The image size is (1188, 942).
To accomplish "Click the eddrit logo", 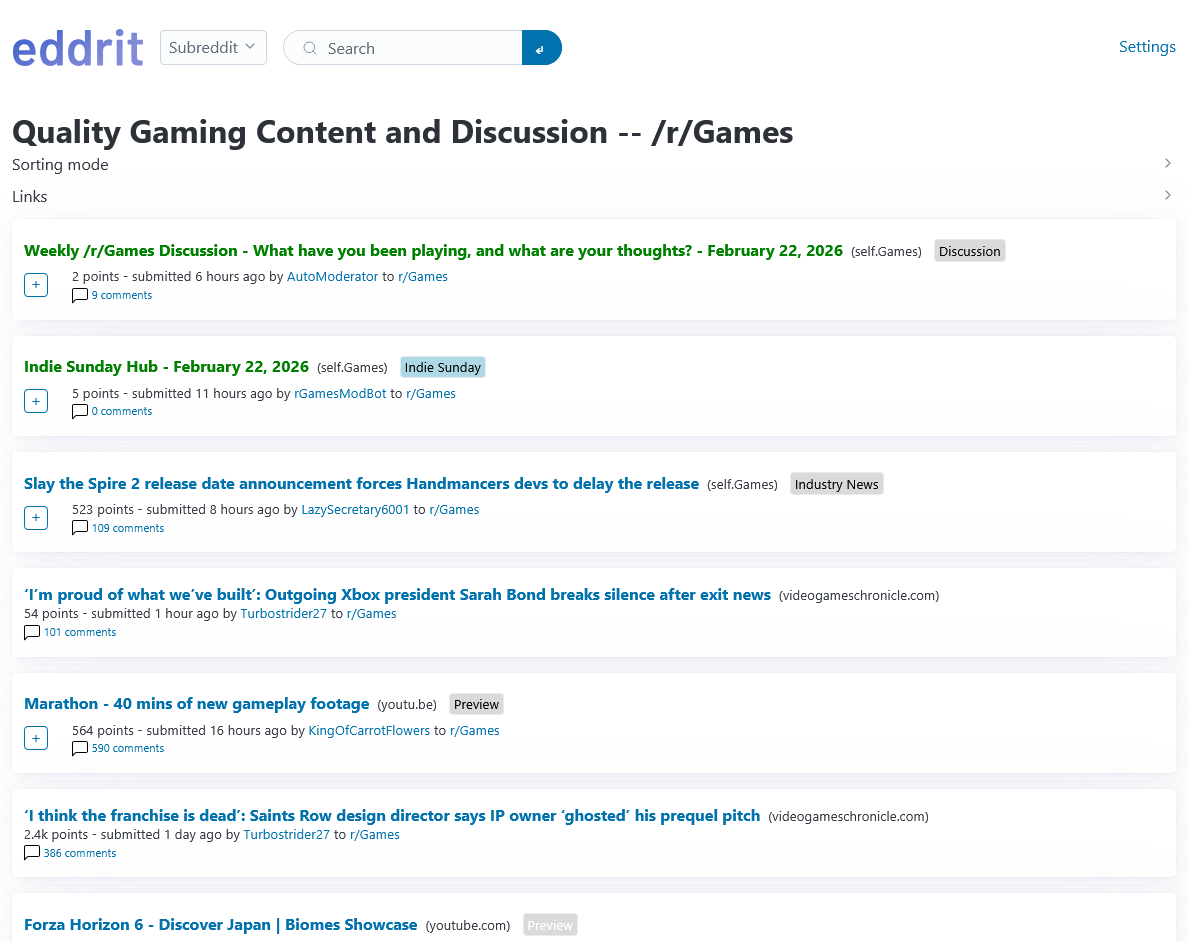I will point(78,48).
